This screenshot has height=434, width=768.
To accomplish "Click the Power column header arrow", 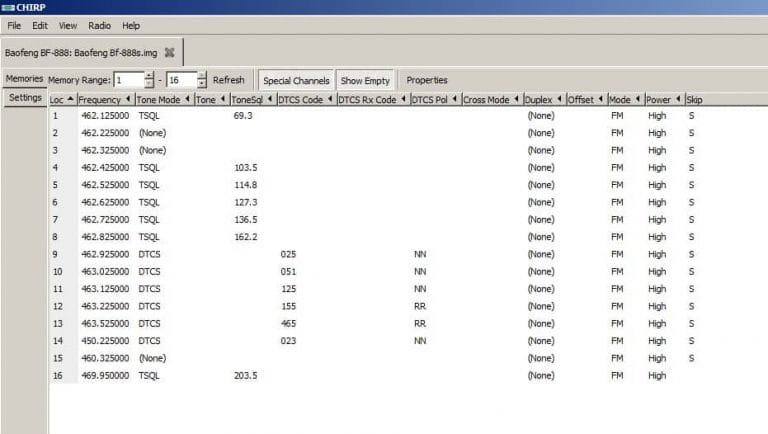I will click(x=678, y=99).
